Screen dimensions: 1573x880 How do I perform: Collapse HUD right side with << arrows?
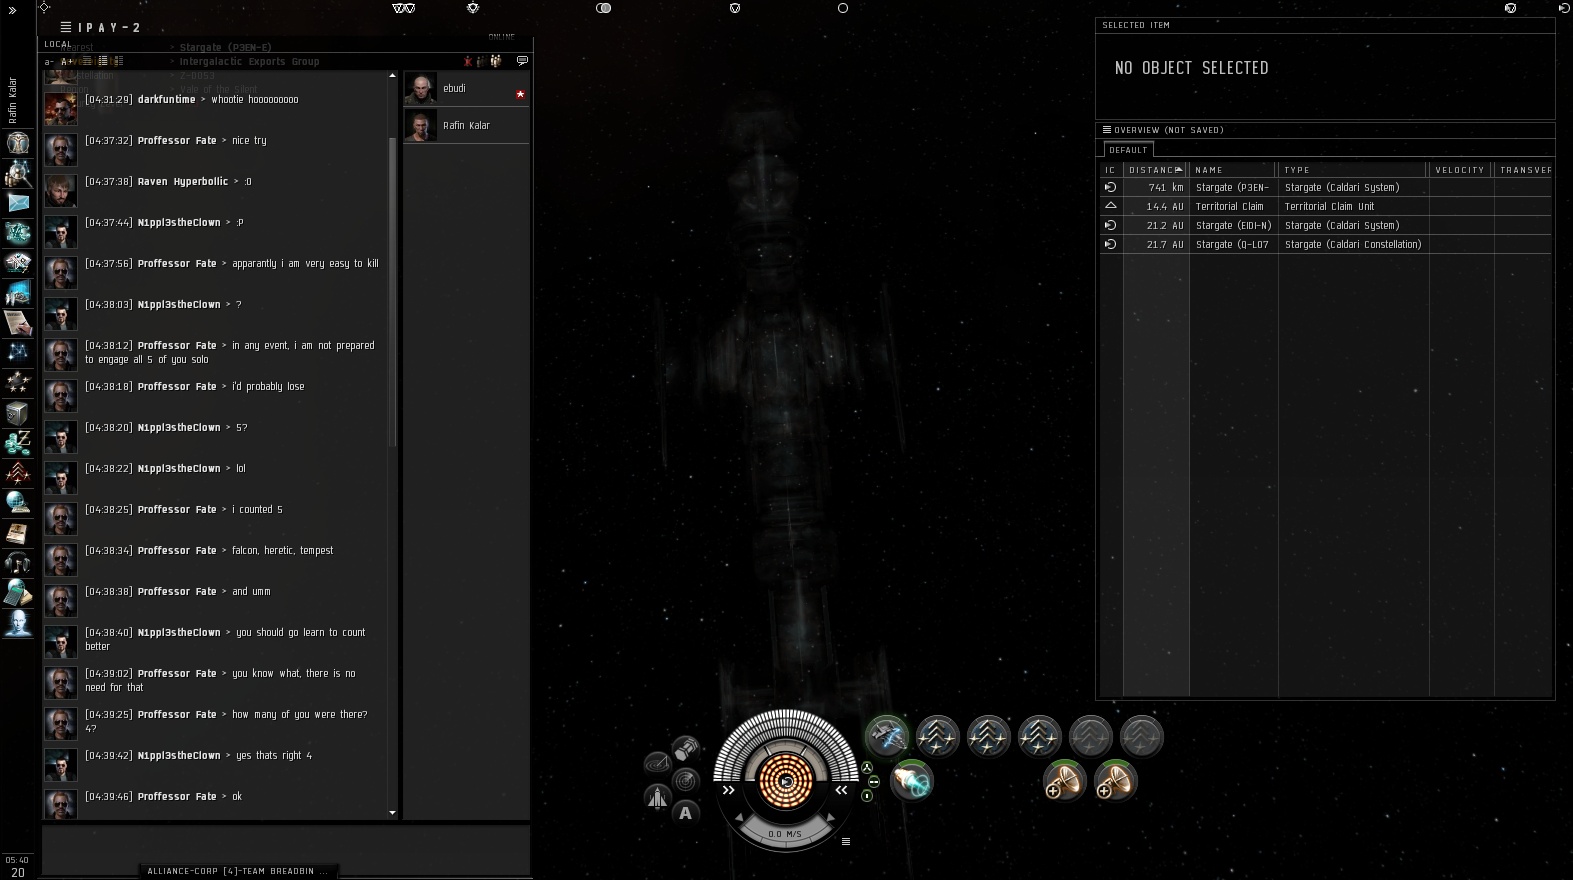click(x=842, y=790)
